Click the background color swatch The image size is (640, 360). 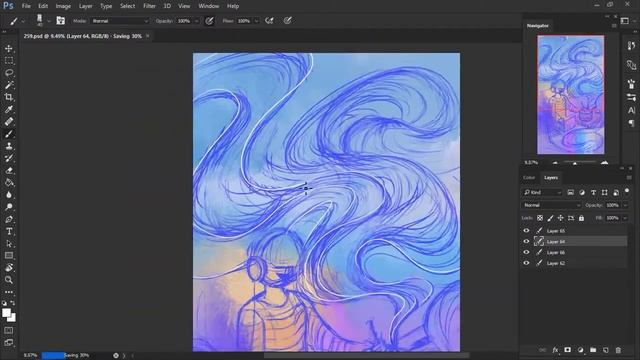pos(13,319)
